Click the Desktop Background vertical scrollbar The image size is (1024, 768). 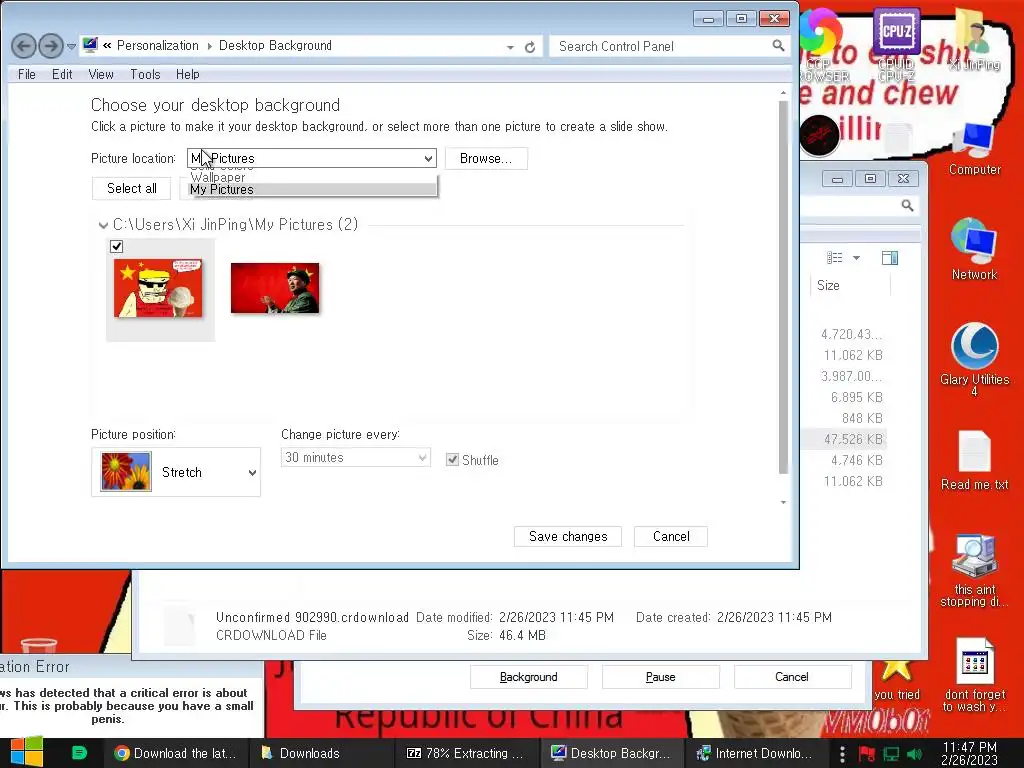(783, 287)
